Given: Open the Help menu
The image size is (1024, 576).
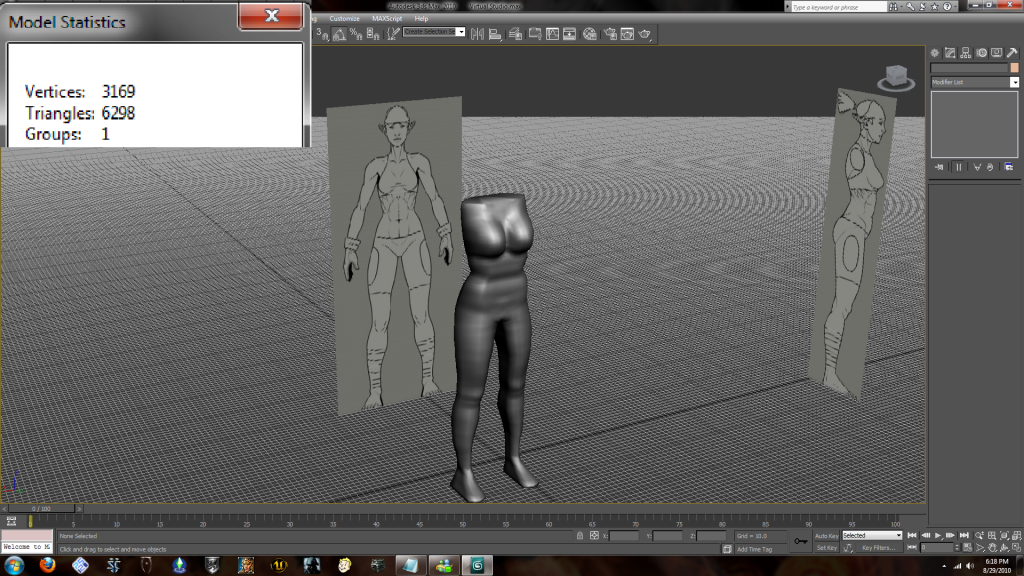Looking at the screenshot, I should [421, 19].
